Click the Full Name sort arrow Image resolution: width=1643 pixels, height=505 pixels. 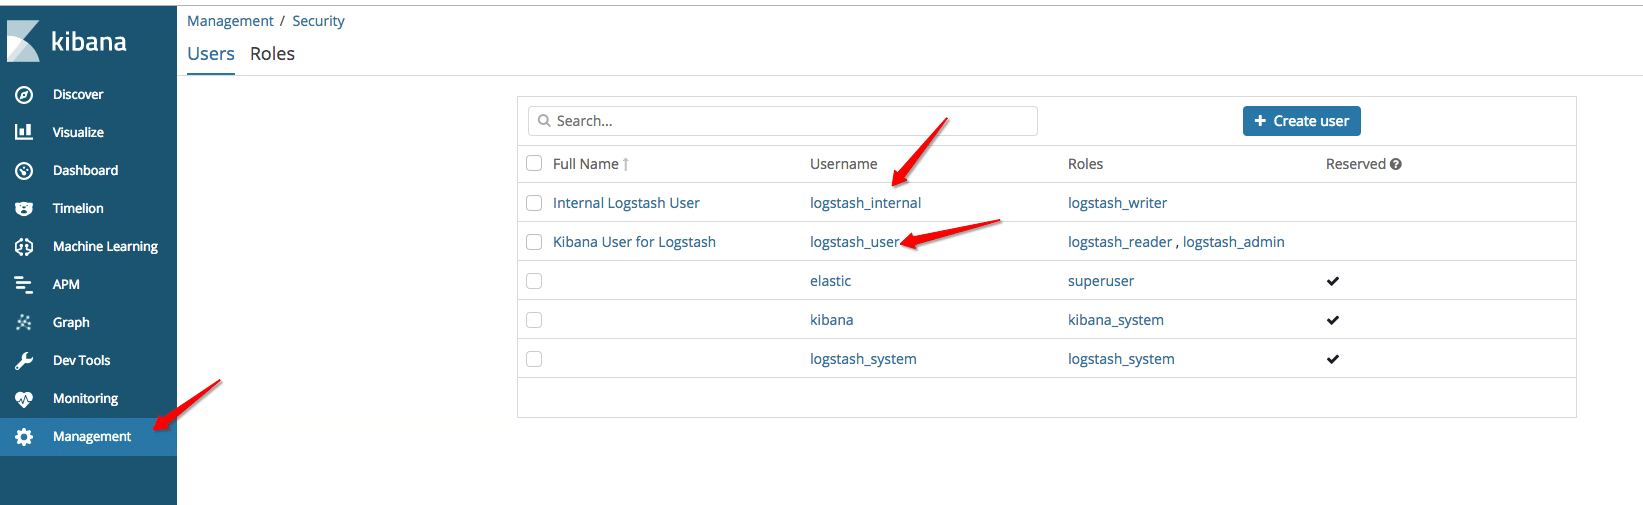(626, 164)
